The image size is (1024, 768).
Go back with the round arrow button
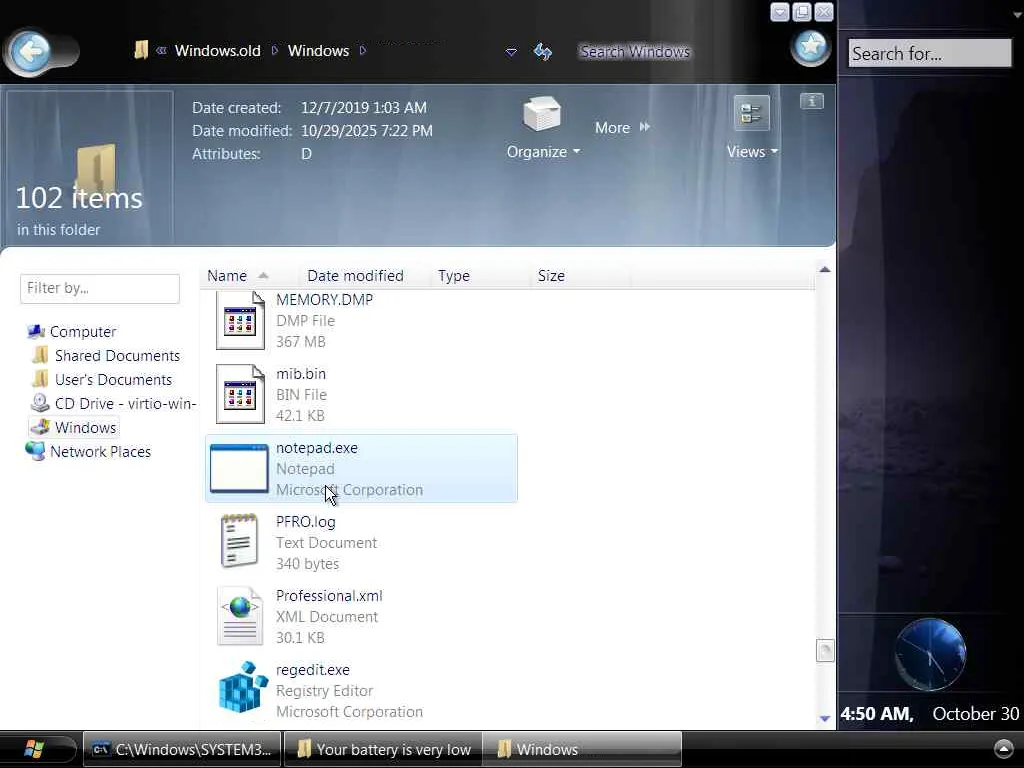point(31,51)
